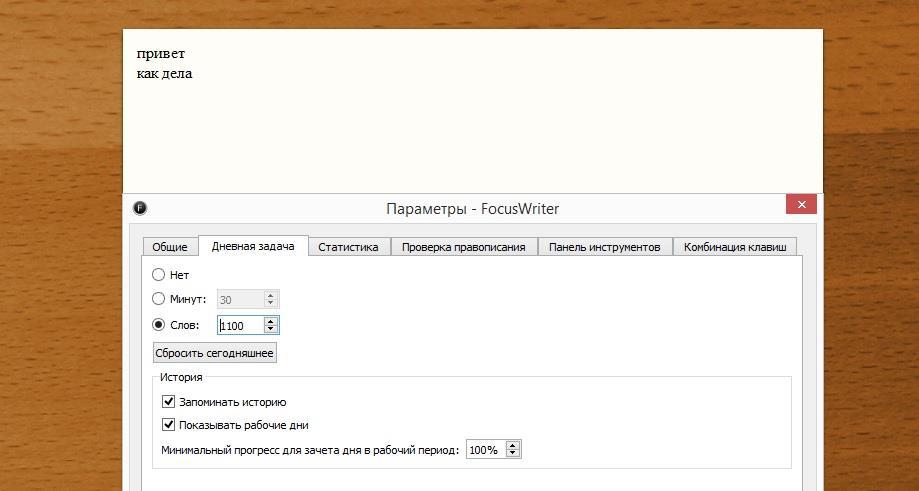Click the FocusWriter icon in dialog title bar
919x491 pixels.
pos(140,208)
